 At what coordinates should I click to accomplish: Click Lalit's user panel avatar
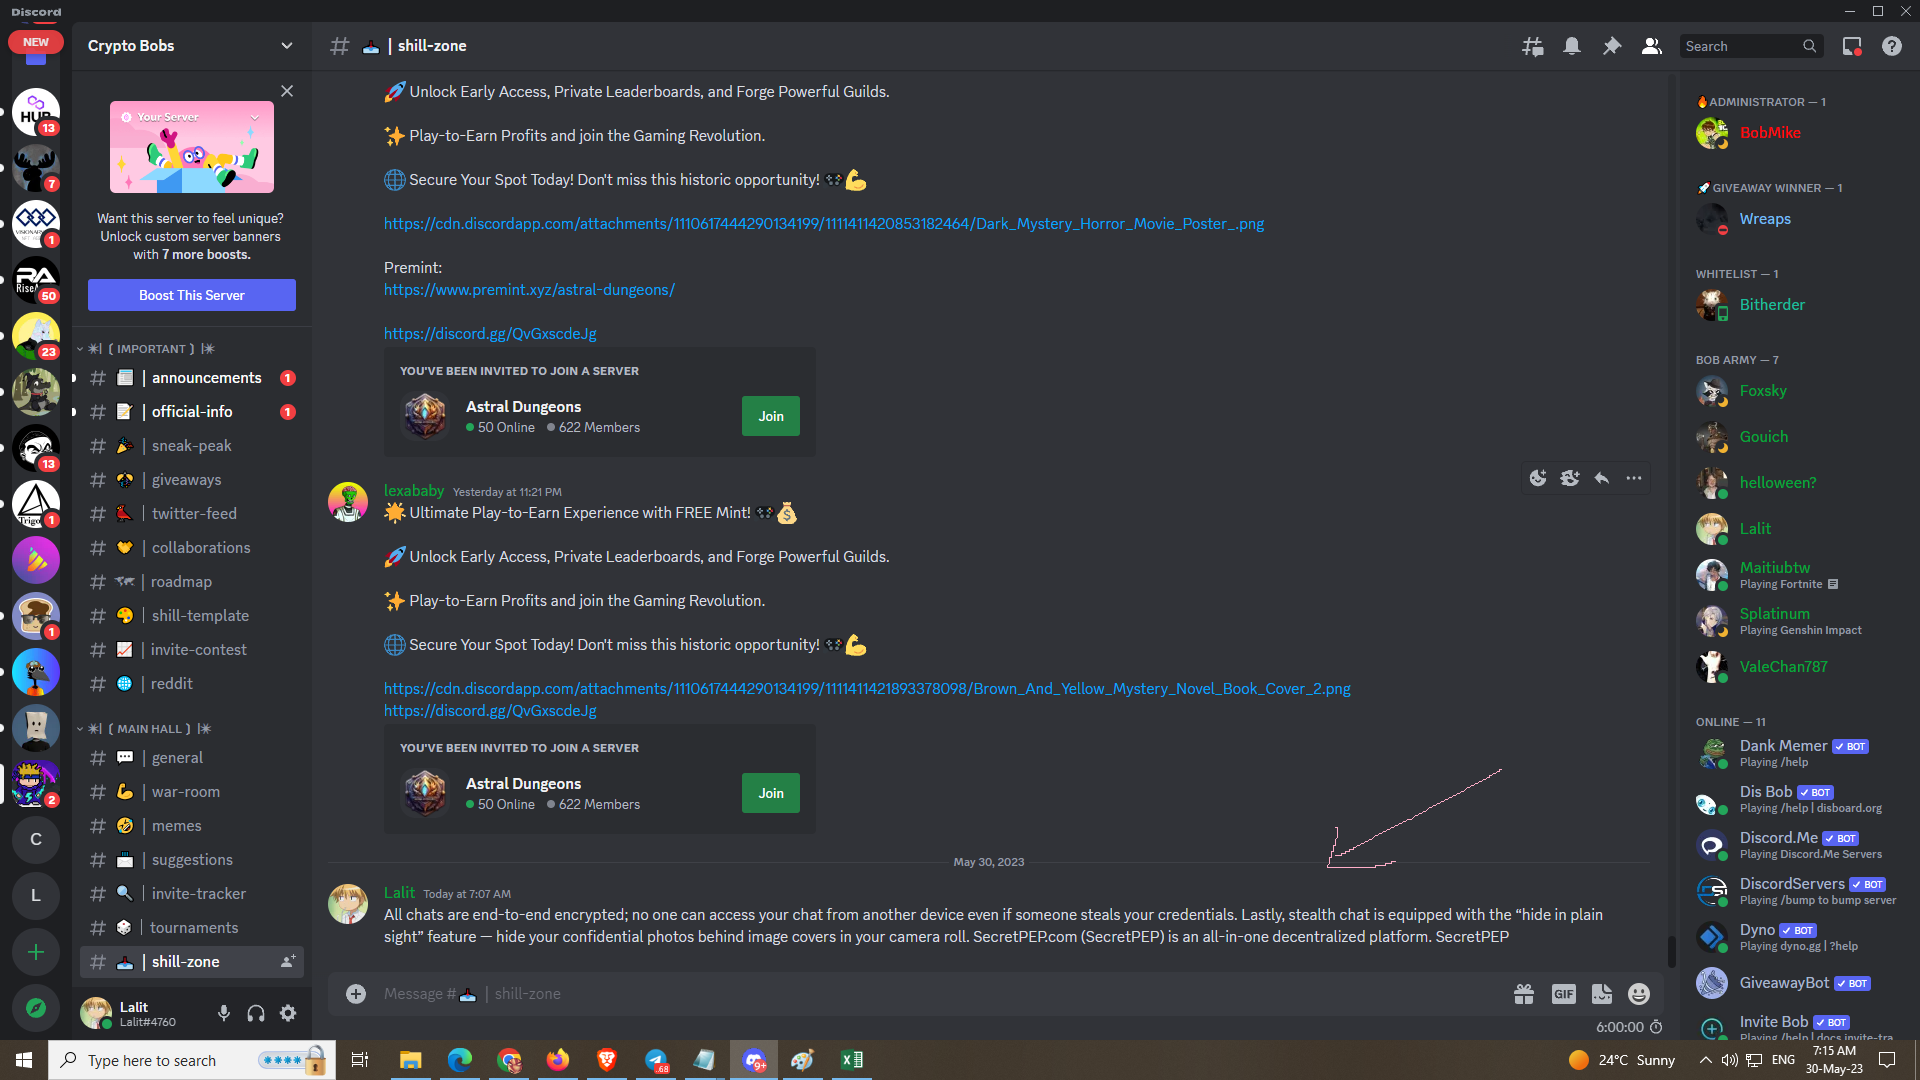click(x=96, y=1013)
